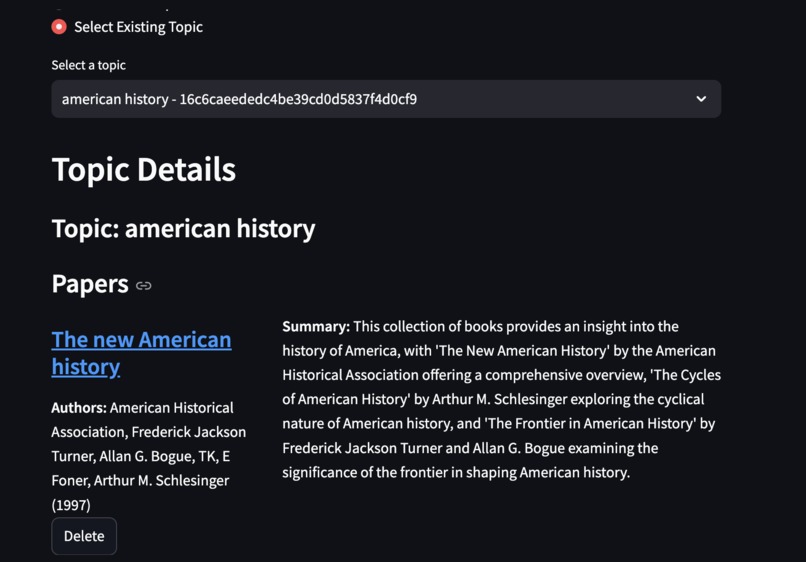Click the bold 'Summary:' label
The image size is (806, 562).
coord(316,327)
